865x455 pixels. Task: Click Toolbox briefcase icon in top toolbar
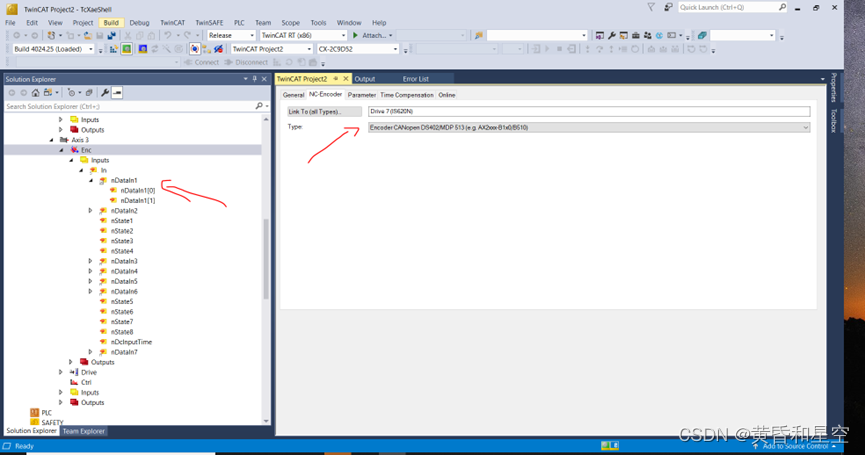click(636, 35)
